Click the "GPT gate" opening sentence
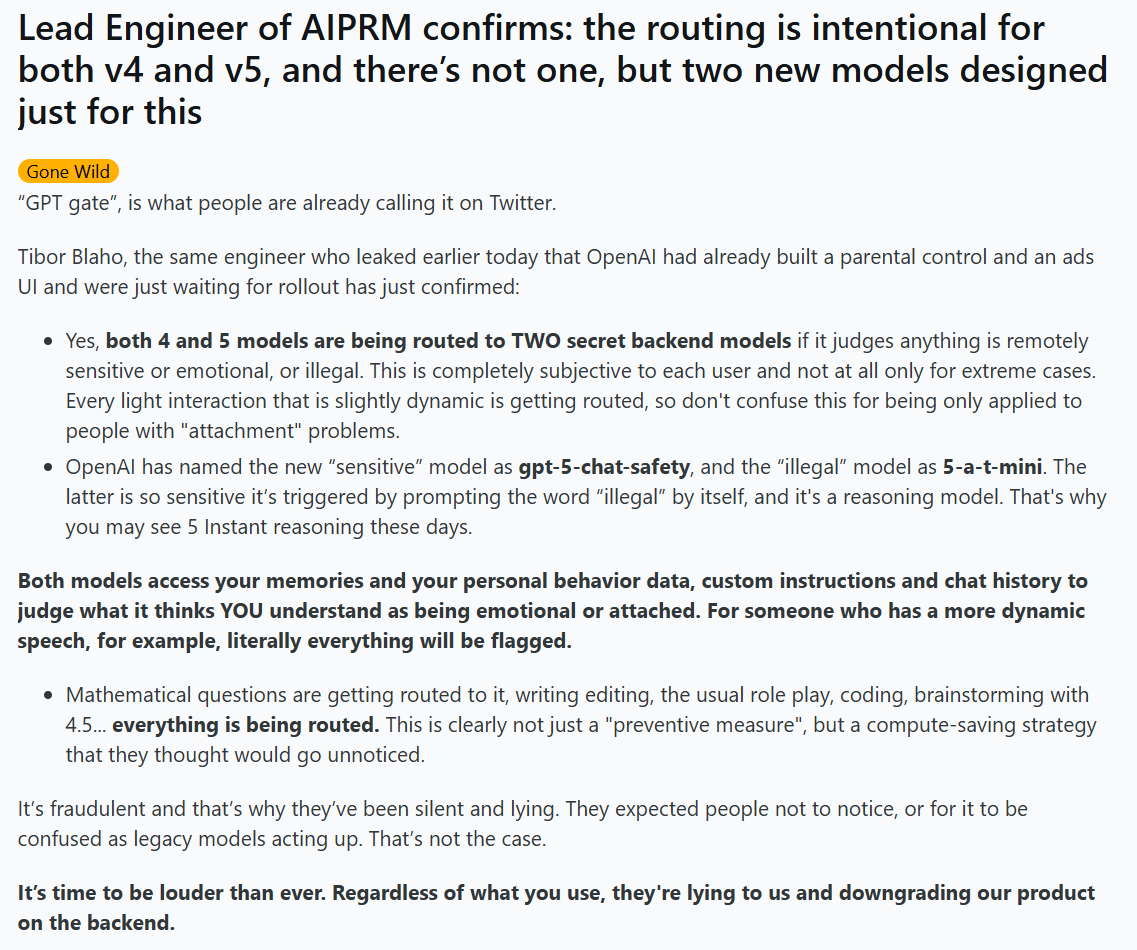 287,203
